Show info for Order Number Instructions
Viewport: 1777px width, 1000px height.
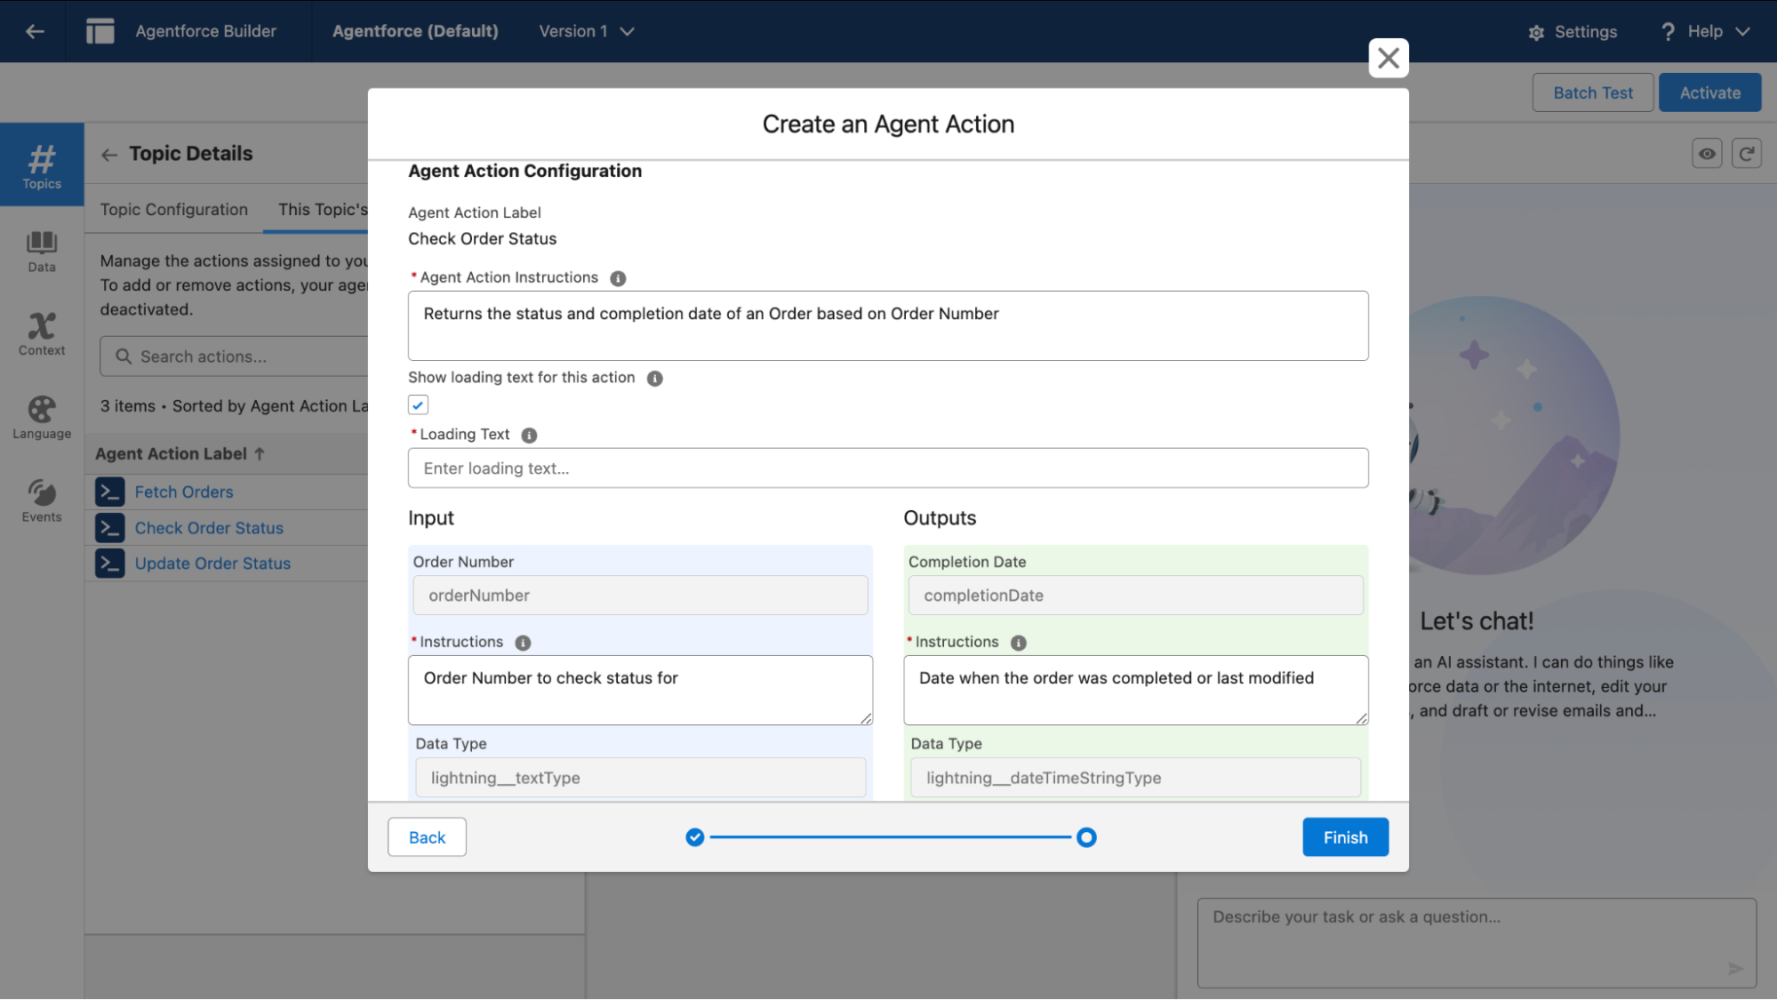523,643
